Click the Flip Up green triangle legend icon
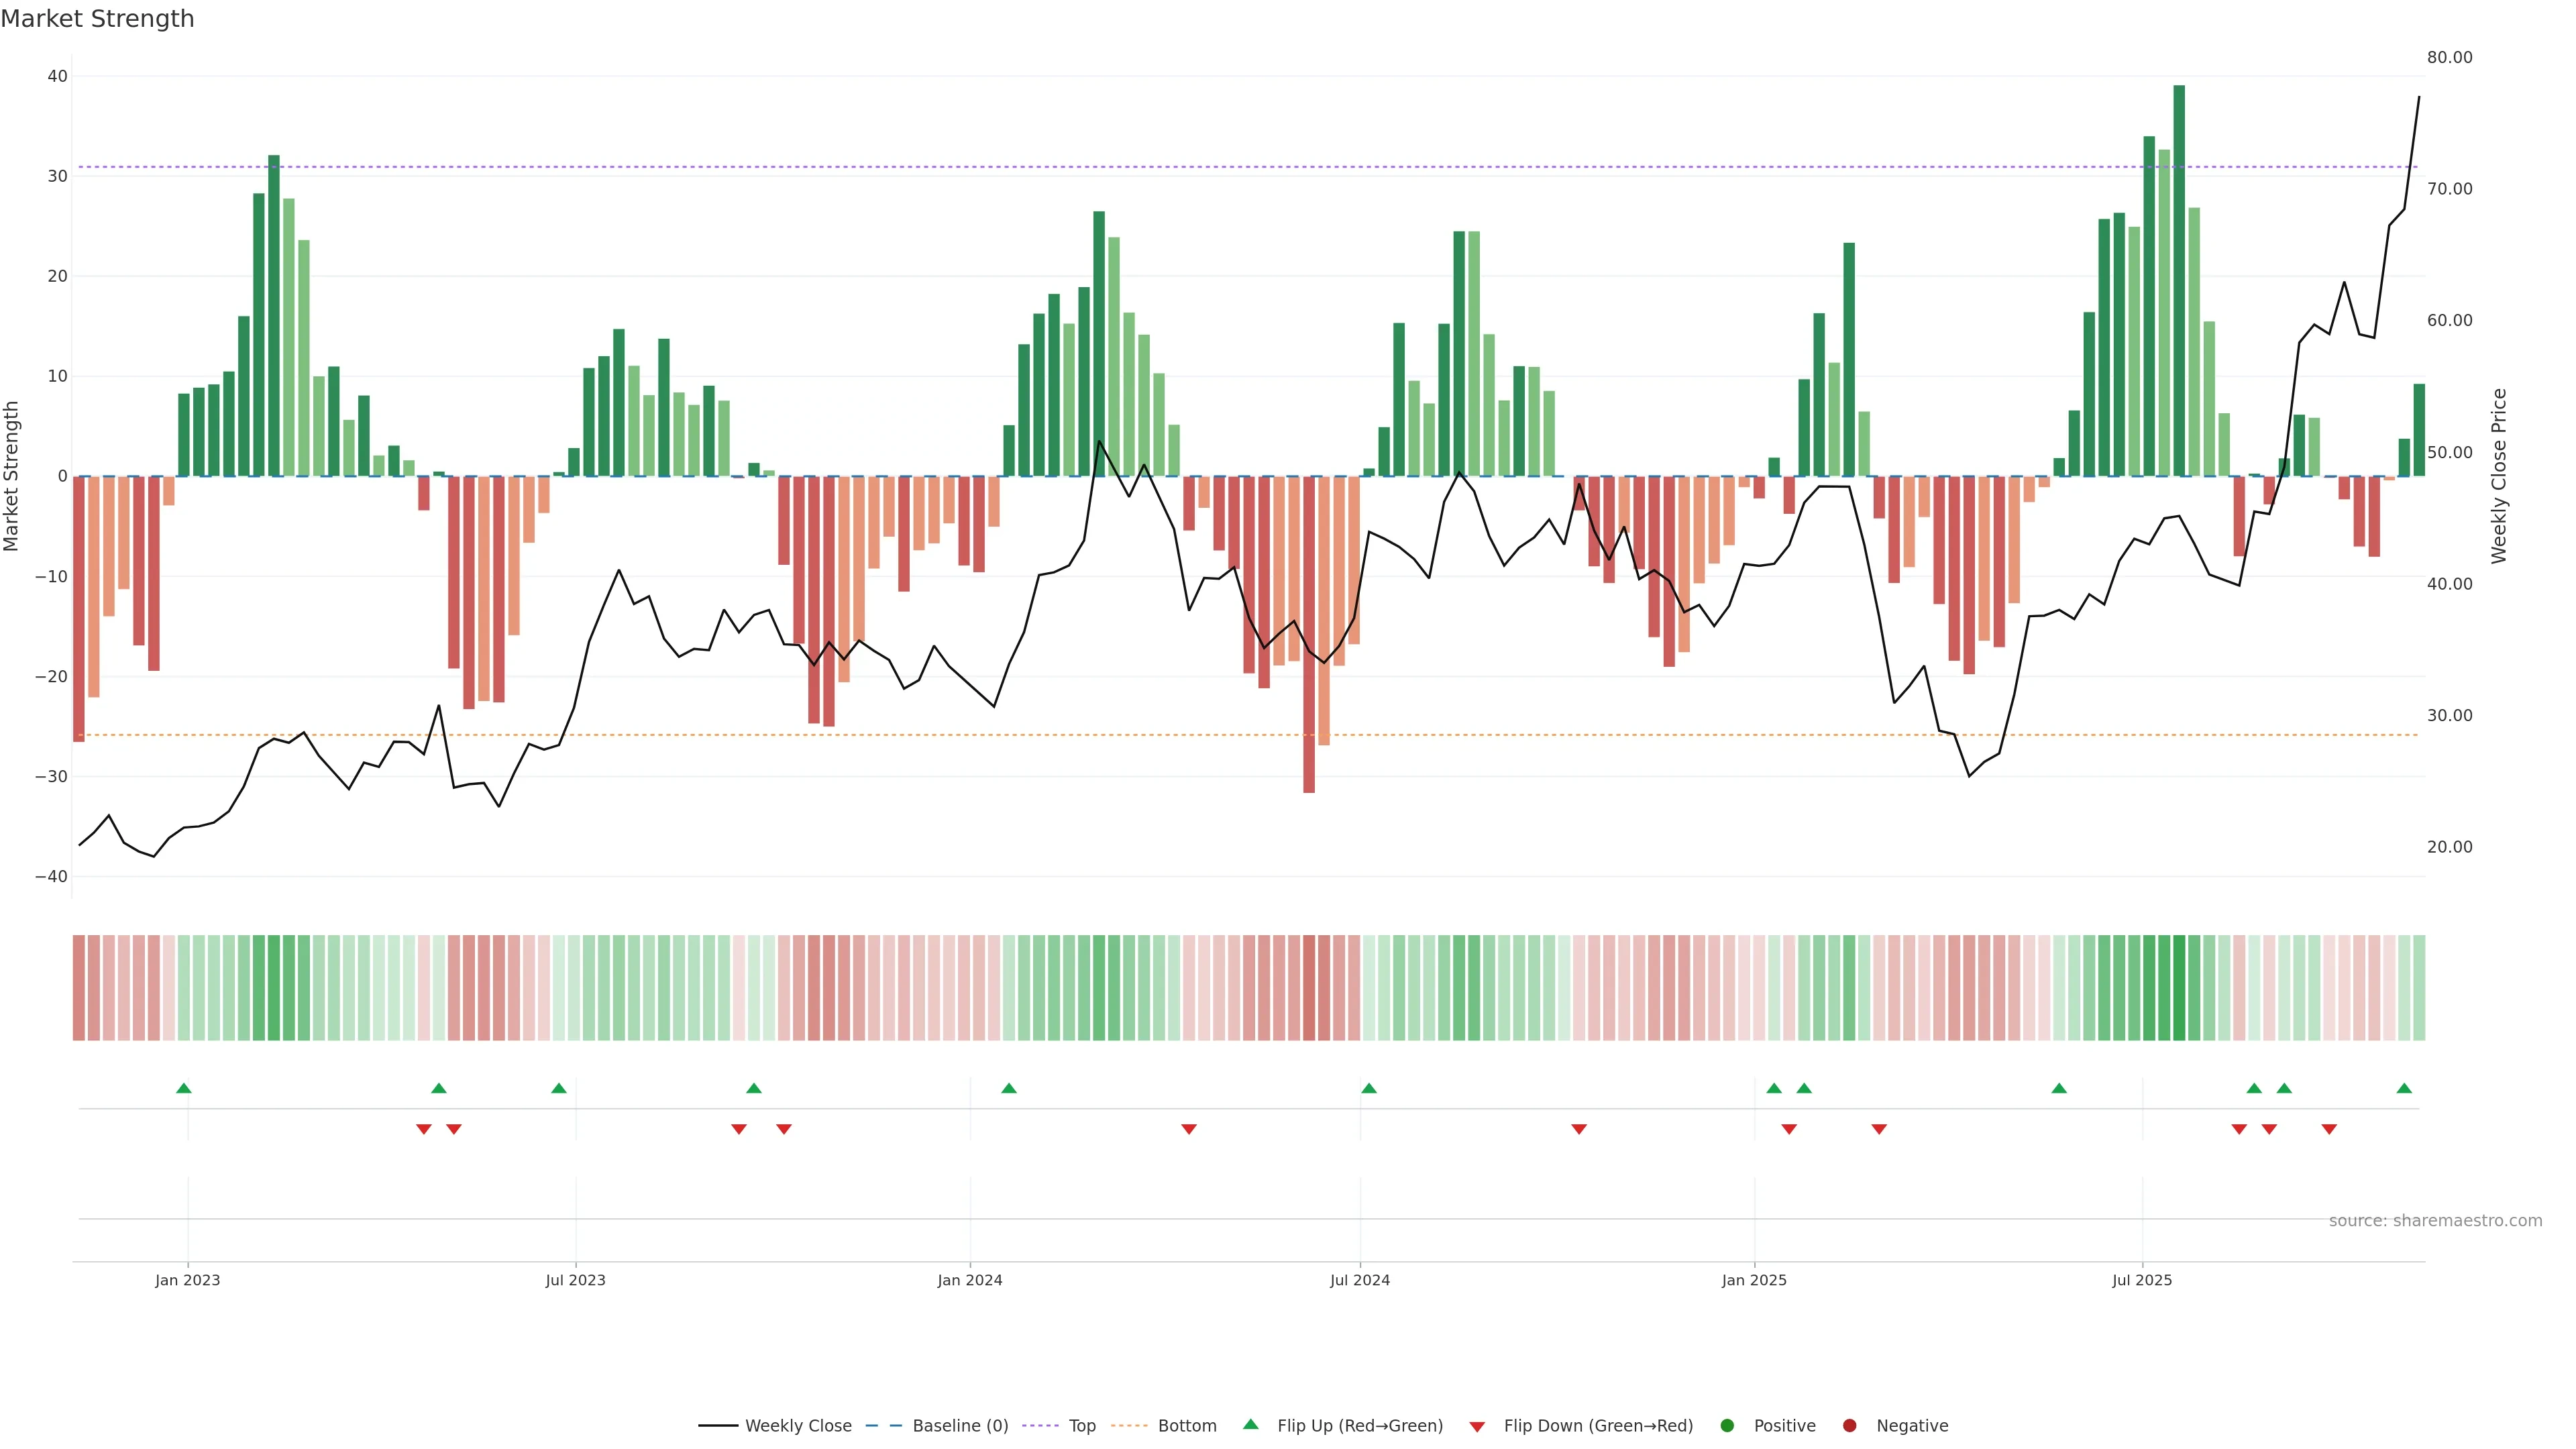2576x1449 pixels. tap(1250, 1424)
